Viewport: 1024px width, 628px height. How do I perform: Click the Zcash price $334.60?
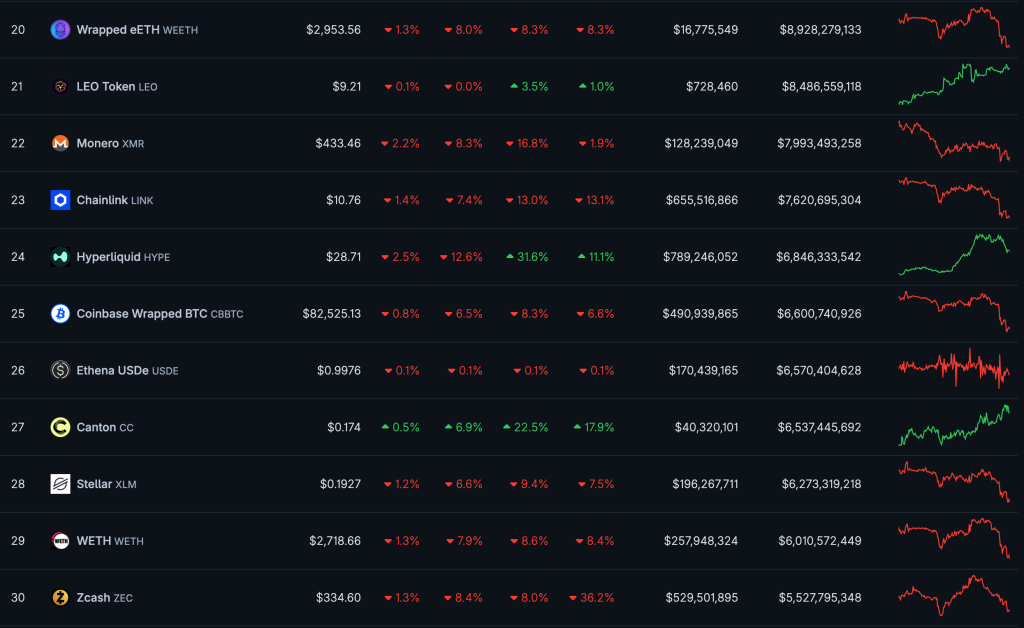click(338, 598)
